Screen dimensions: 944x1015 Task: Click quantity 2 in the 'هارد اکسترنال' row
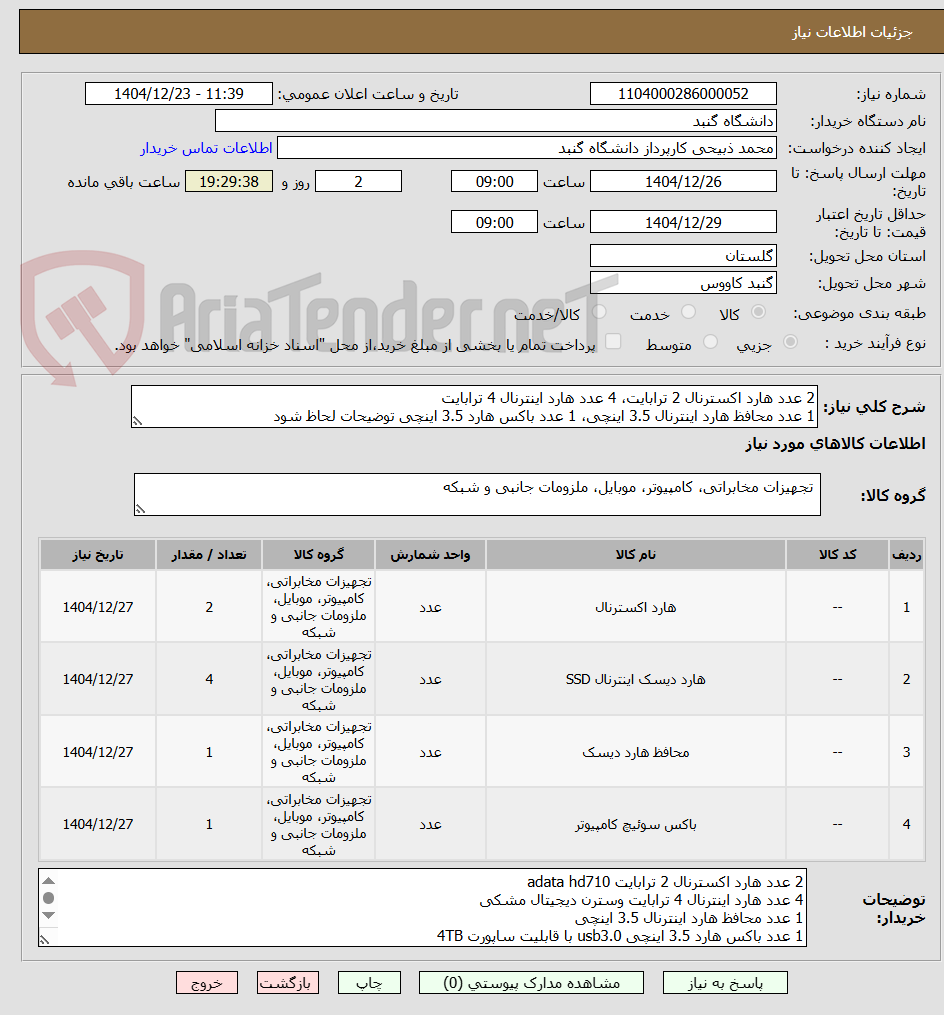pyautogui.click(x=208, y=607)
